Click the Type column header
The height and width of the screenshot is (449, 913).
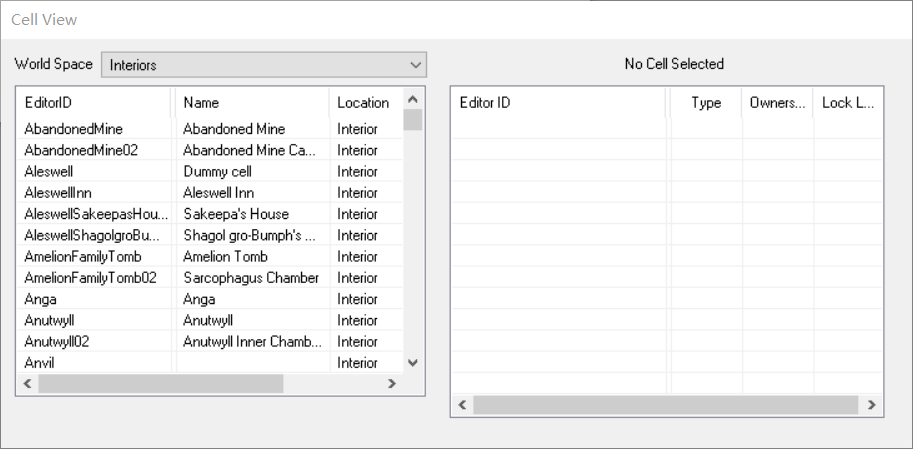pos(706,102)
